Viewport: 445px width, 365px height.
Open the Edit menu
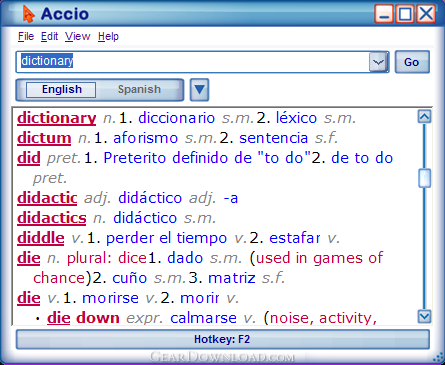tap(49, 36)
